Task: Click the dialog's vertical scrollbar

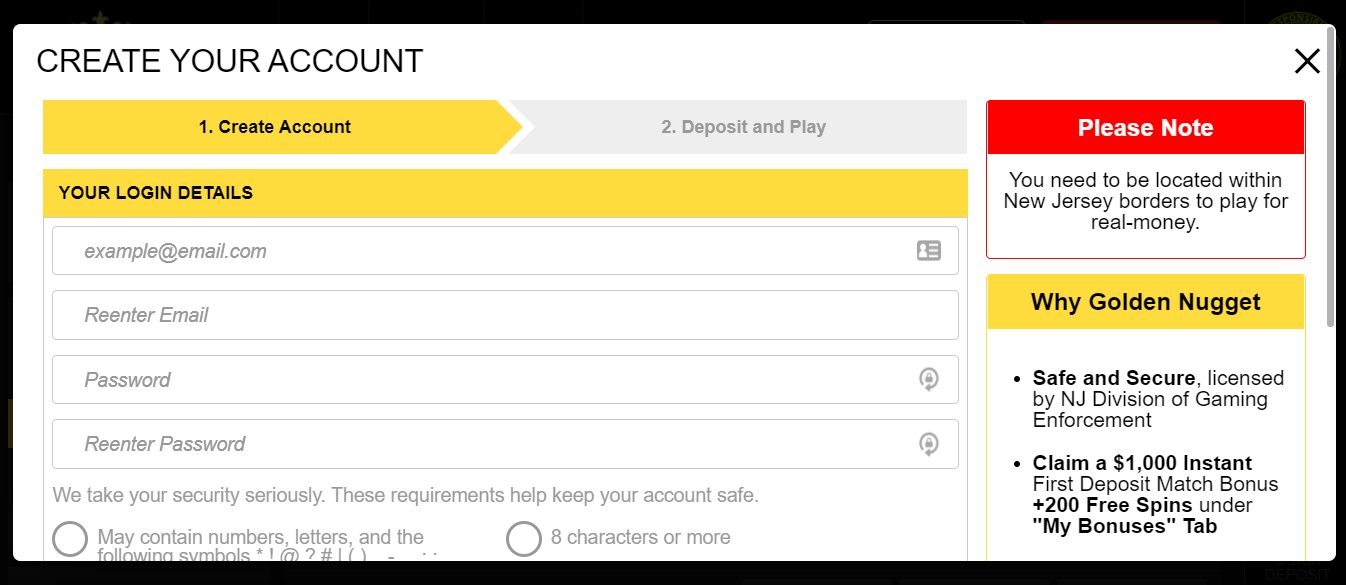Action: pyautogui.click(x=1330, y=180)
